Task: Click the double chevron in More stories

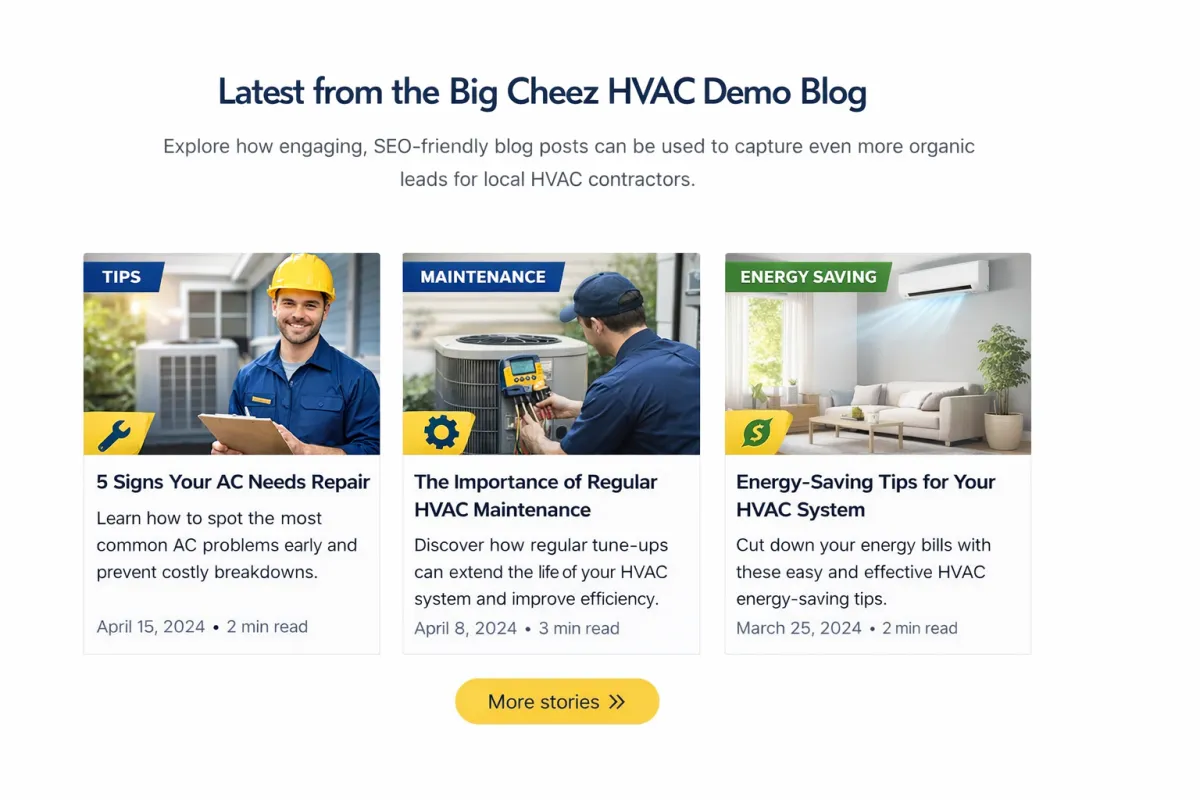Action: tap(617, 702)
